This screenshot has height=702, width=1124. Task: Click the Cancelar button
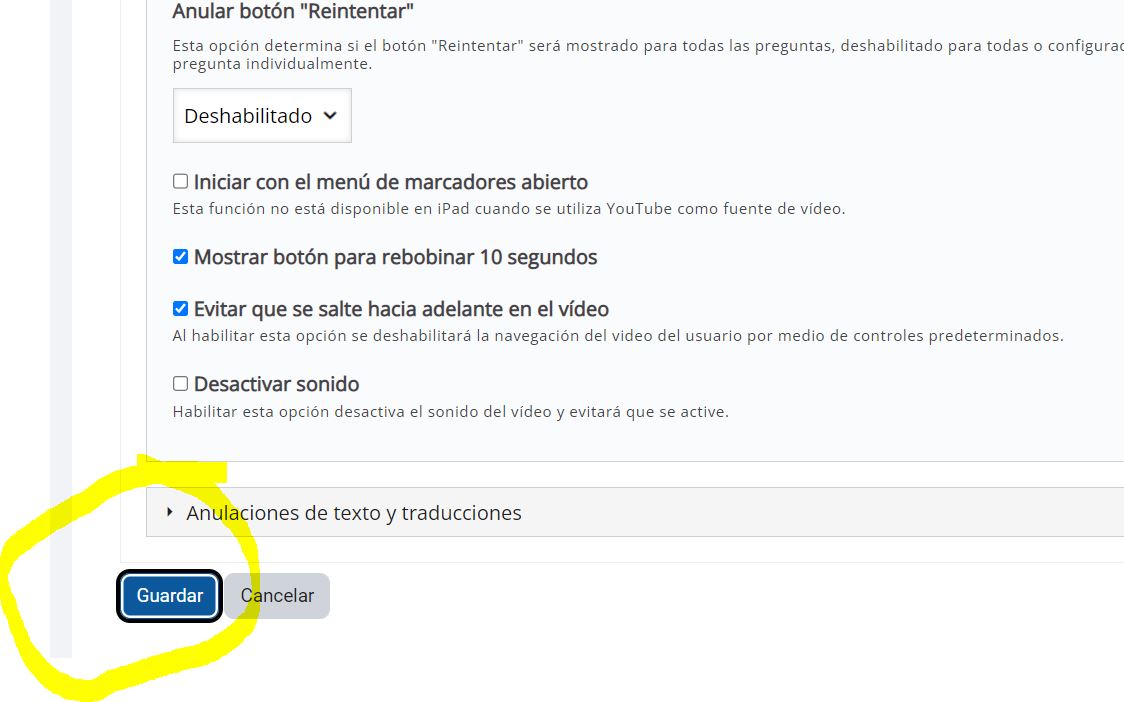pos(277,596)
